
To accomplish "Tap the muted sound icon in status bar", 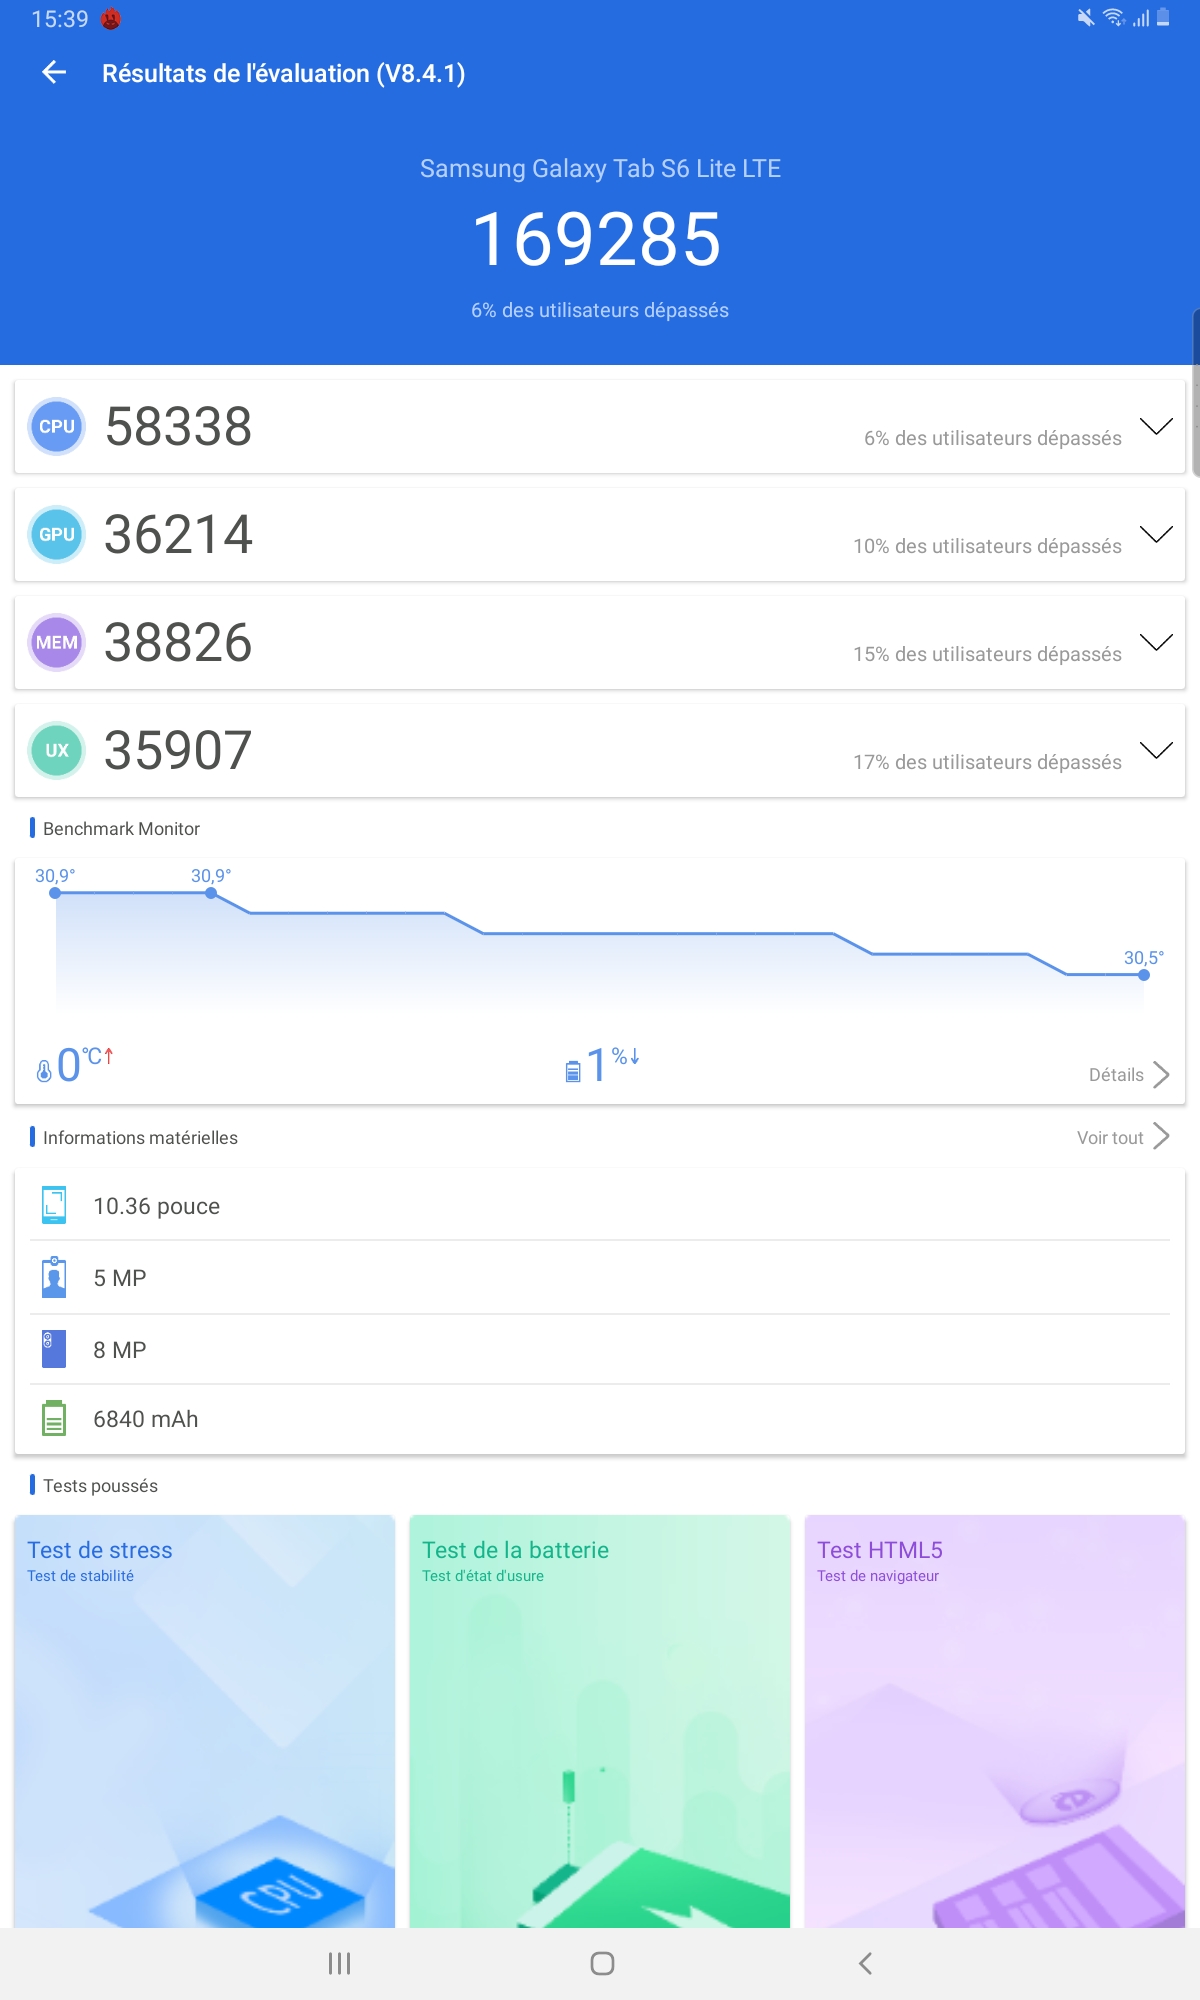I will [x=1085, y=17].
